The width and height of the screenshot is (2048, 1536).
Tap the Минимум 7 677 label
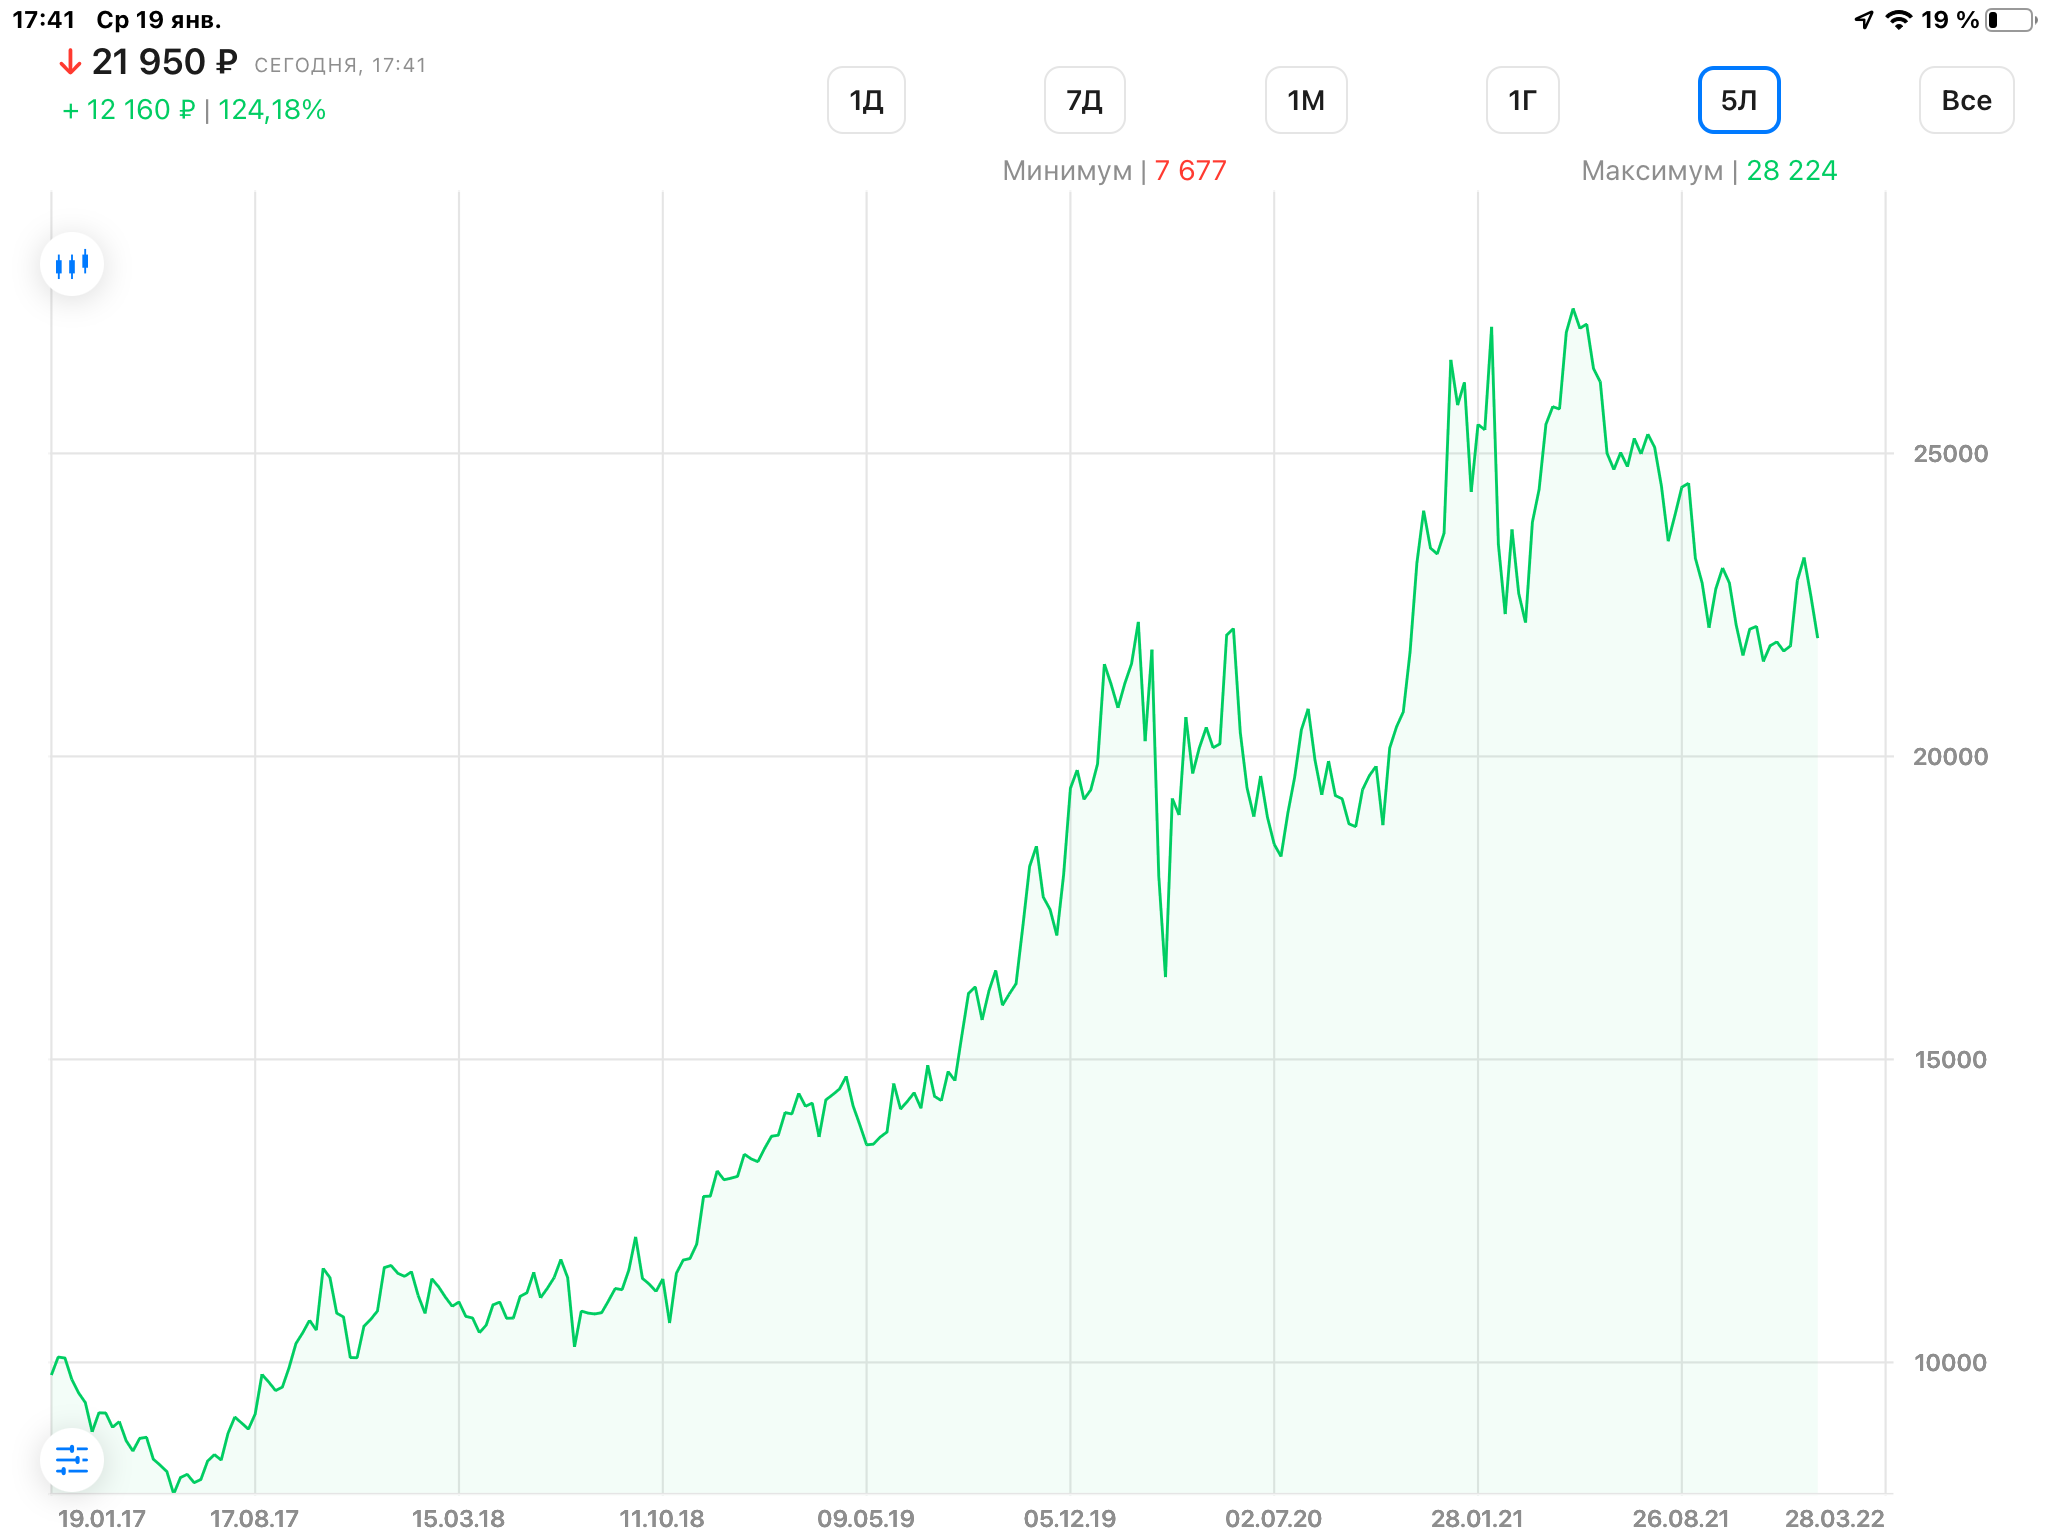1114,171
